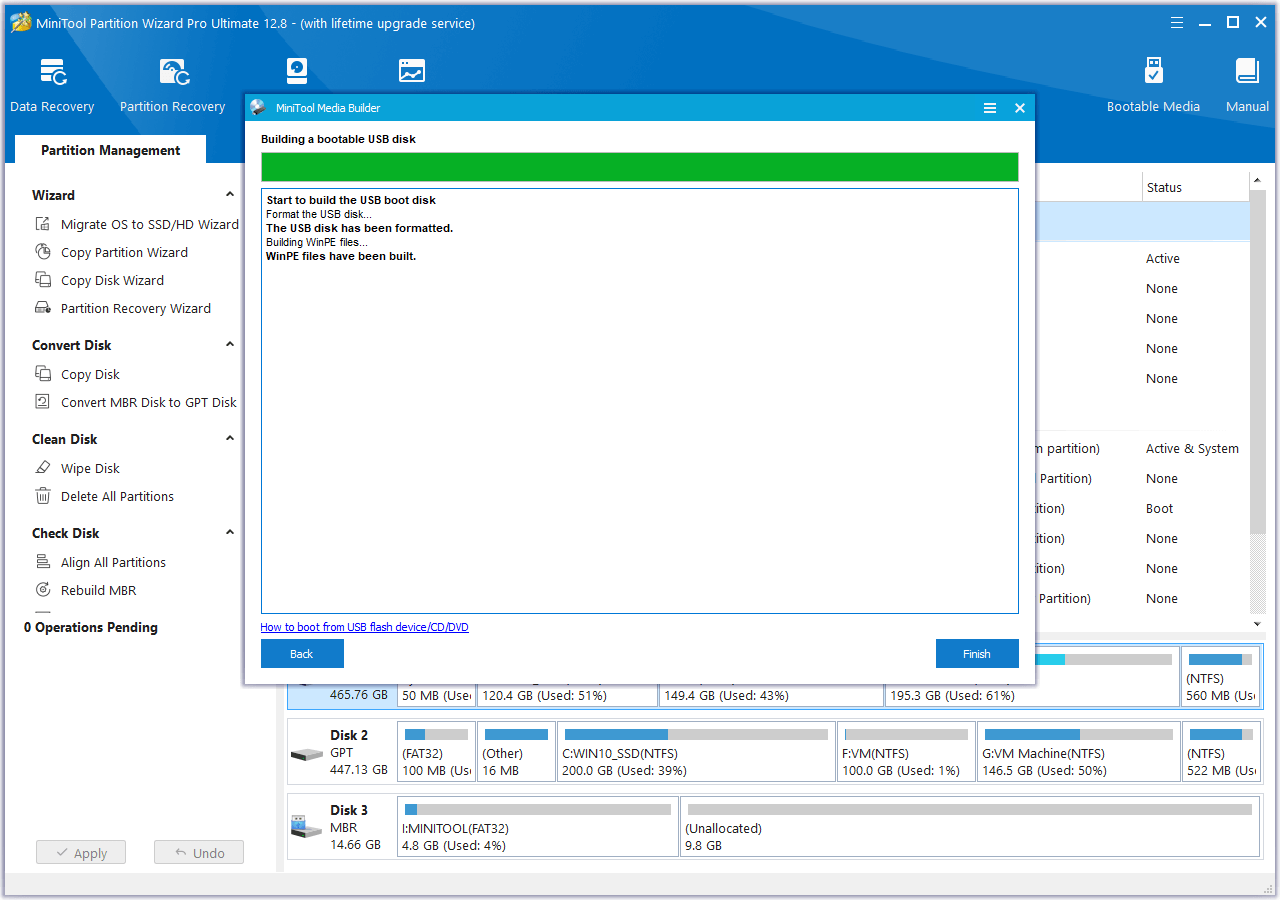
Task: Click the green build progress bar
Action: (640, 167)
